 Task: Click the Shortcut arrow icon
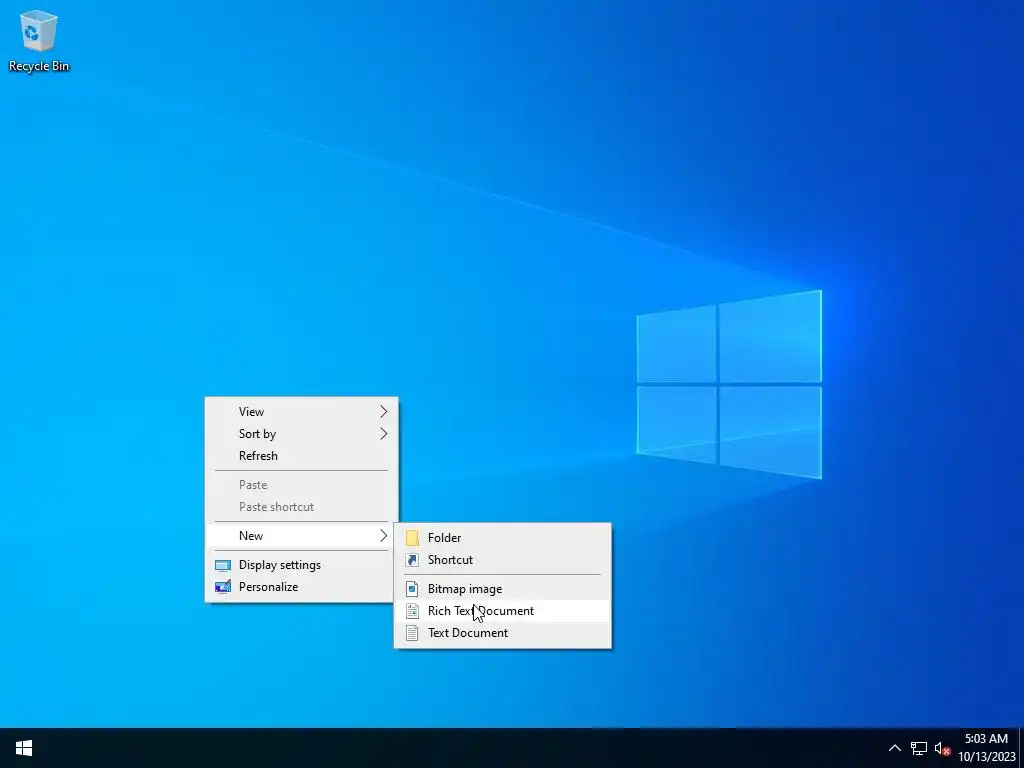412,560
